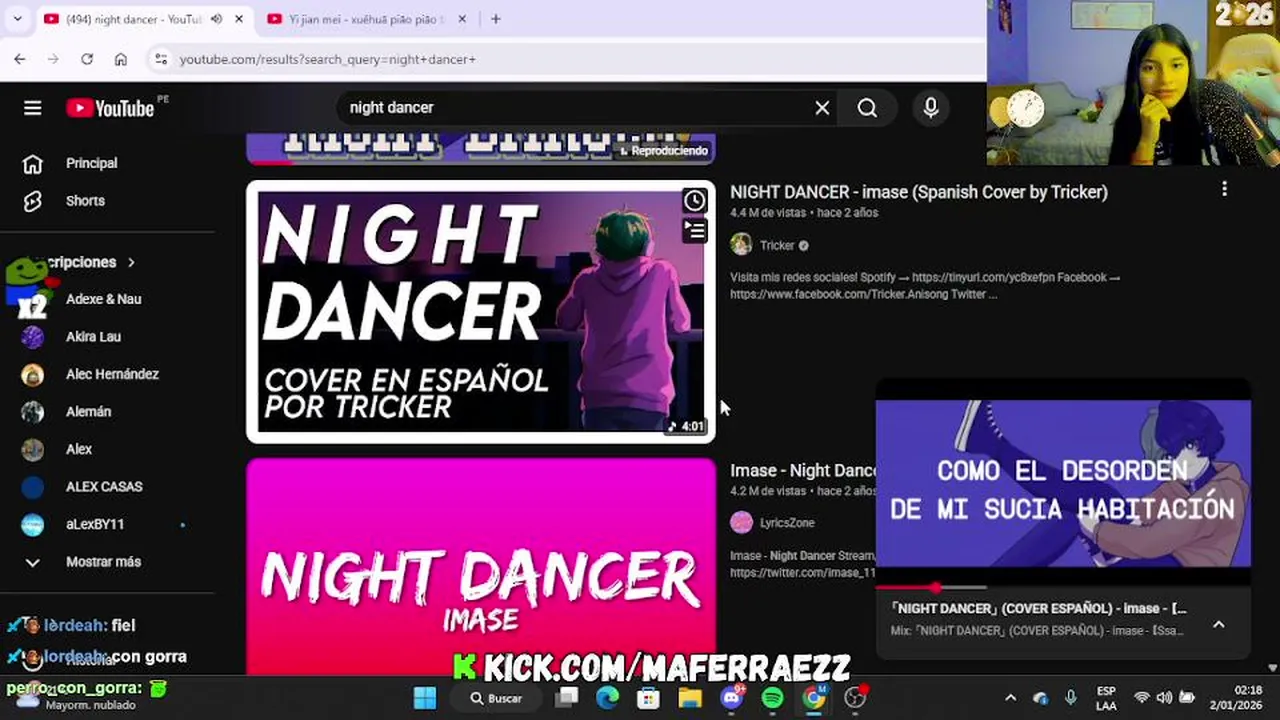Add Tricker cover video to queue
The height and width of the screenshot is (720, 1280).
694,231
